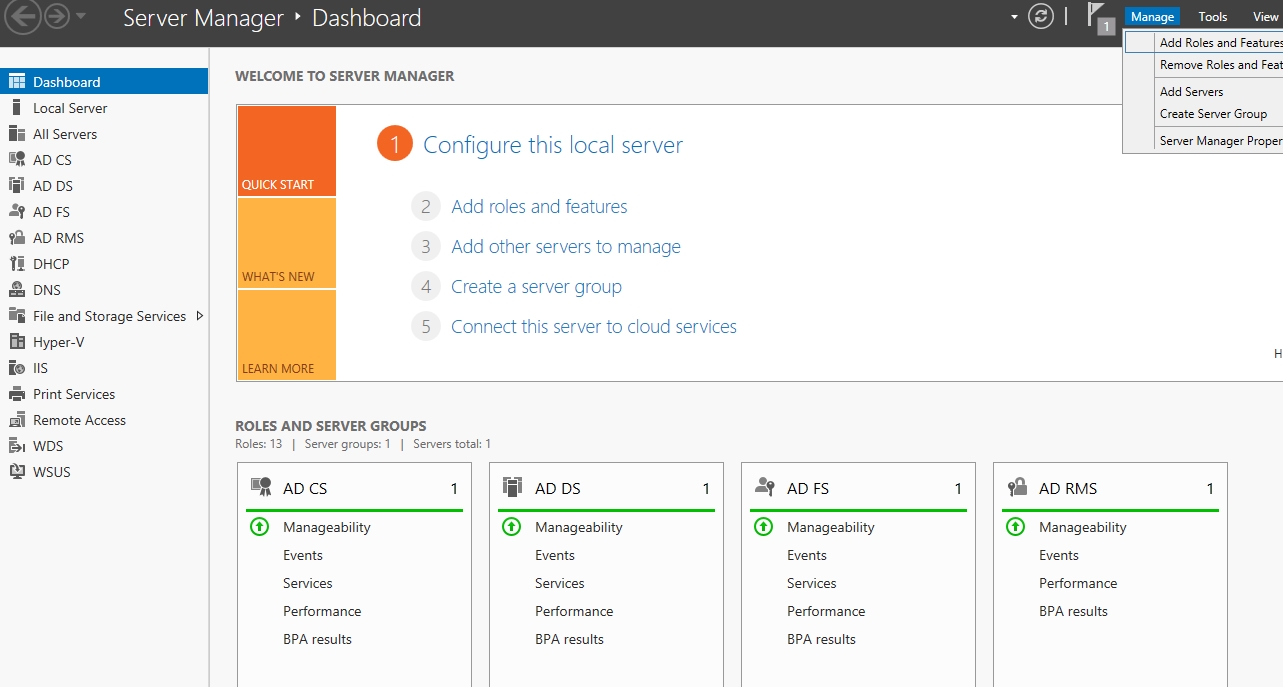Viewport: 1283px width, 687px height.
Task: Open the View menu
Action: (1265, 17)
